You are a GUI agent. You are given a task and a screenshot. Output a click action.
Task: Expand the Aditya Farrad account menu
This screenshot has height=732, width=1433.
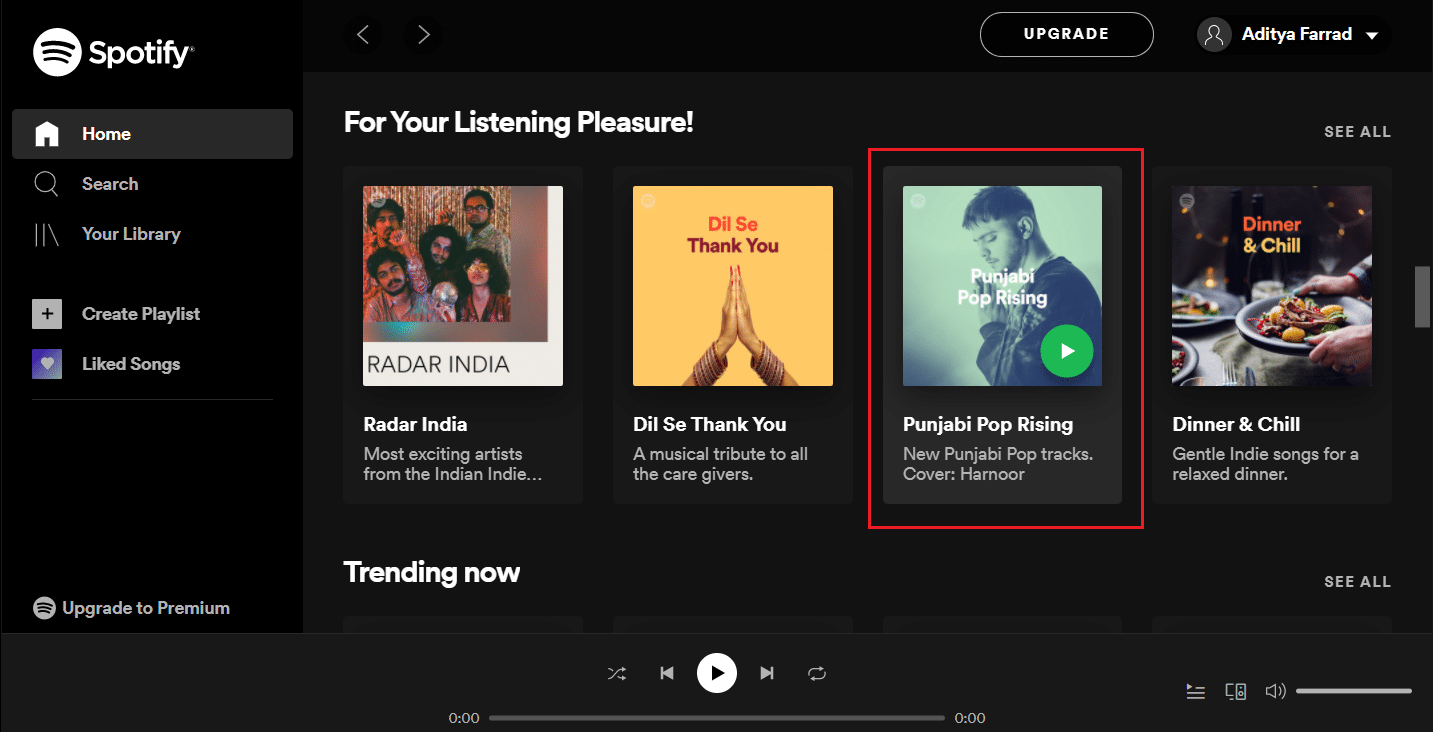[x=1292, y=34]
